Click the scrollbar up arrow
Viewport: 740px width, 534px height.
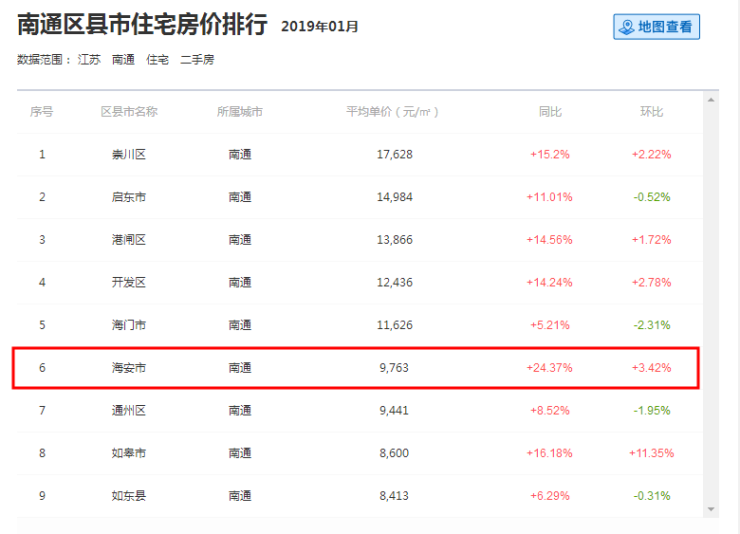[711, 100]
